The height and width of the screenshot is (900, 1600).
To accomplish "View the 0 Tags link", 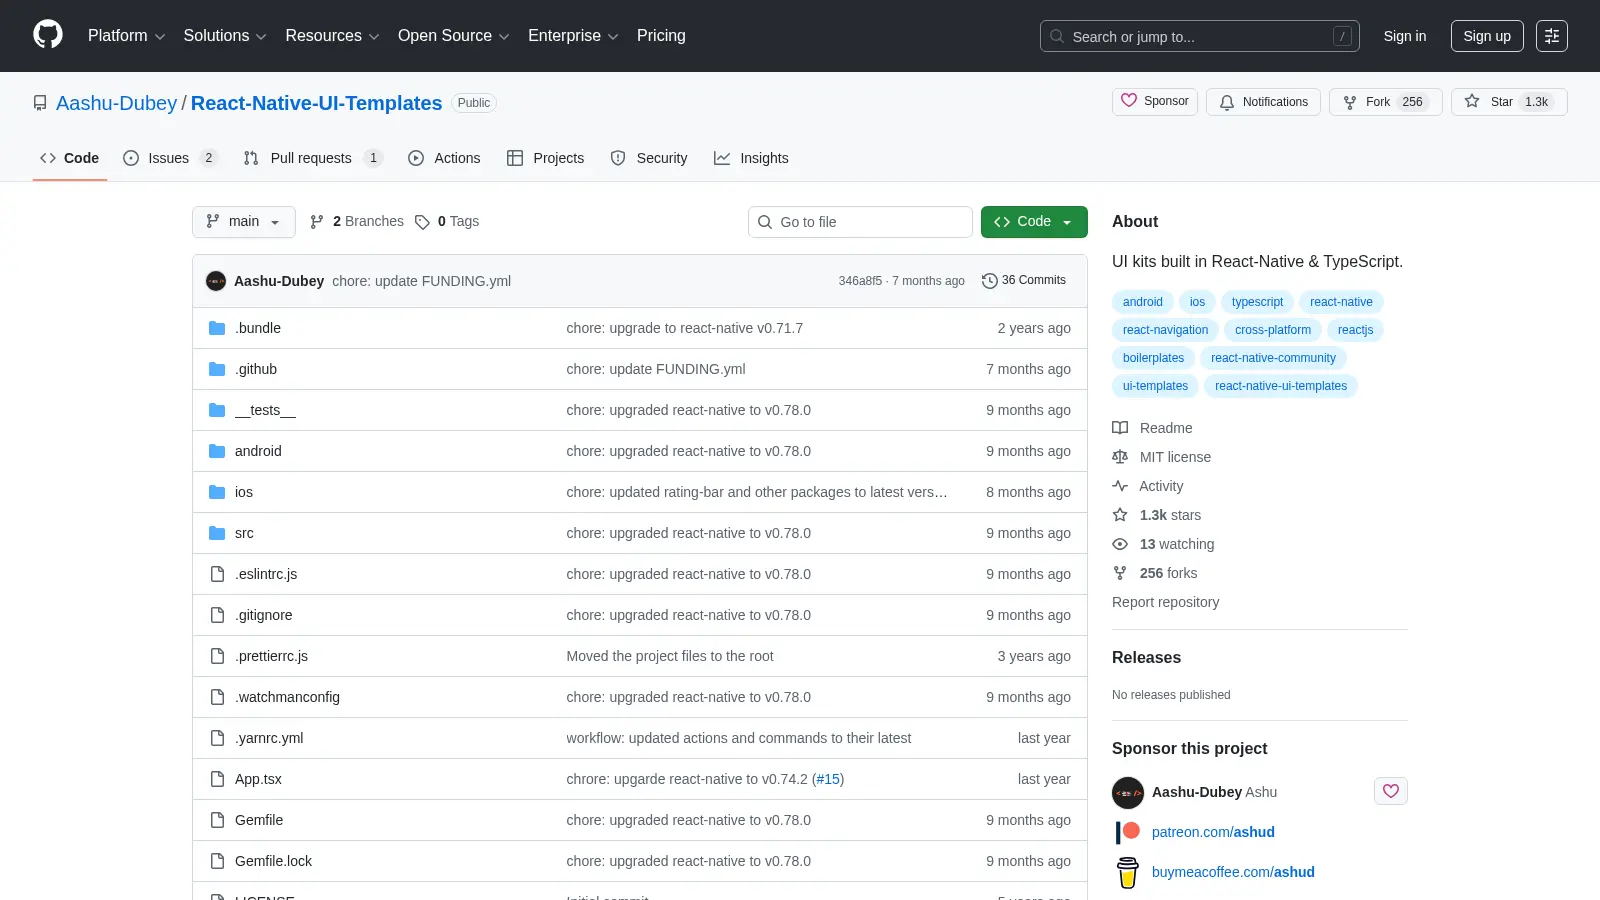I will 447,222.
